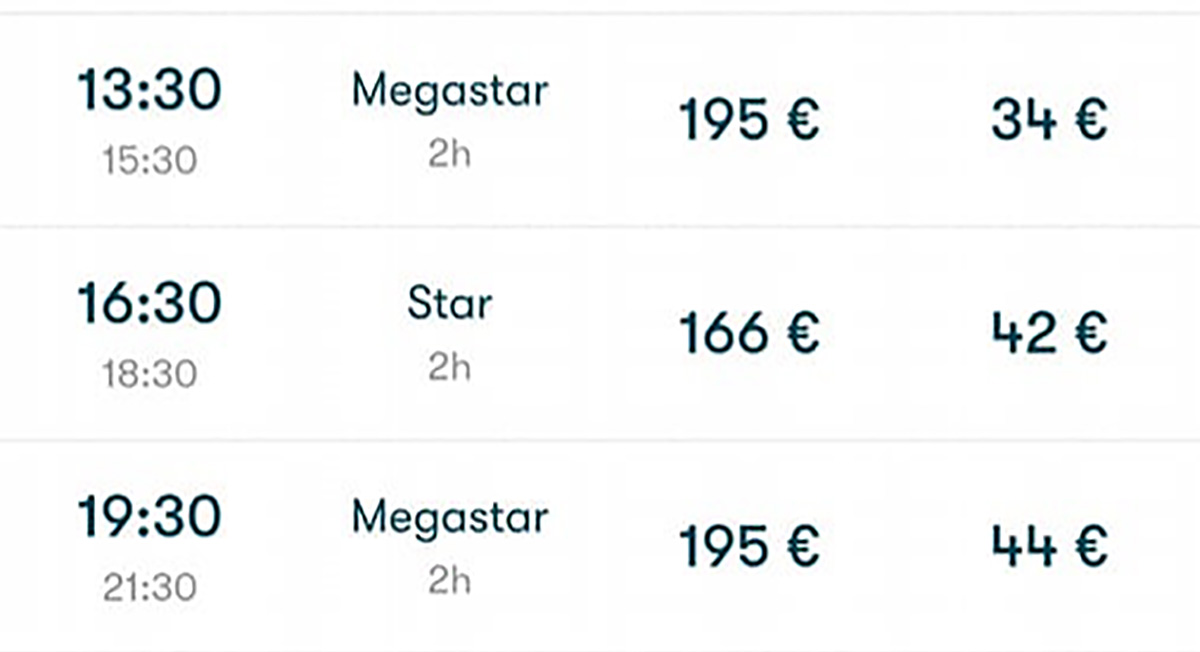Select the 42 € price
The width and height of the screenshot is (1200, 652).
pos(1049,333)
